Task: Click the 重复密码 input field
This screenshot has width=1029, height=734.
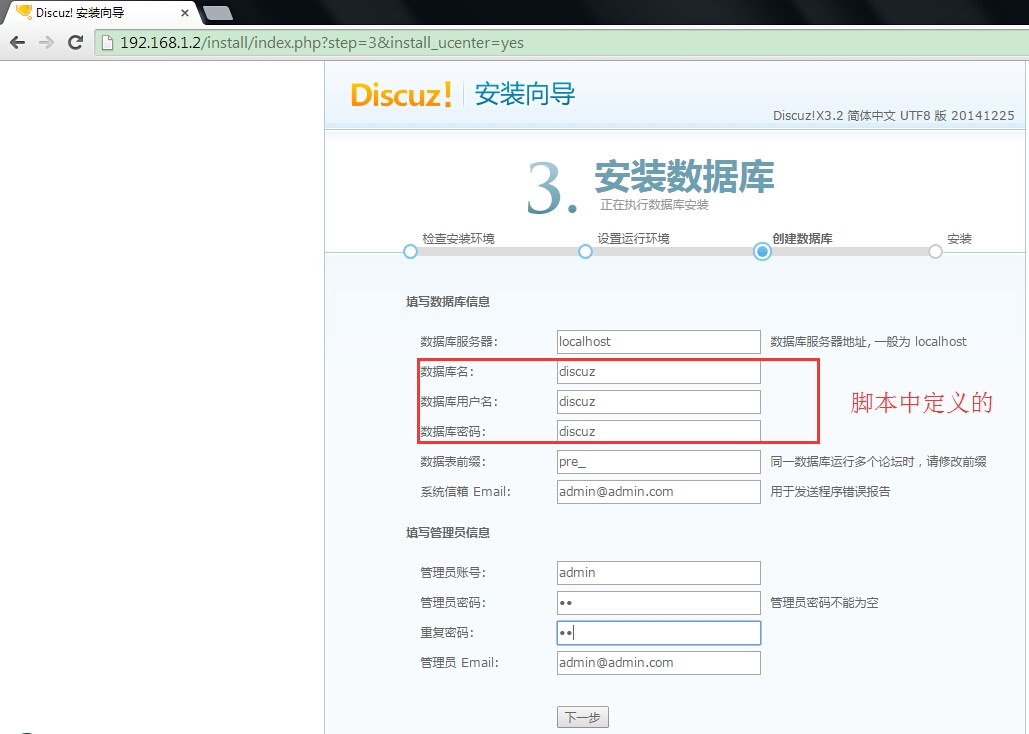Action: pos(657,632)
